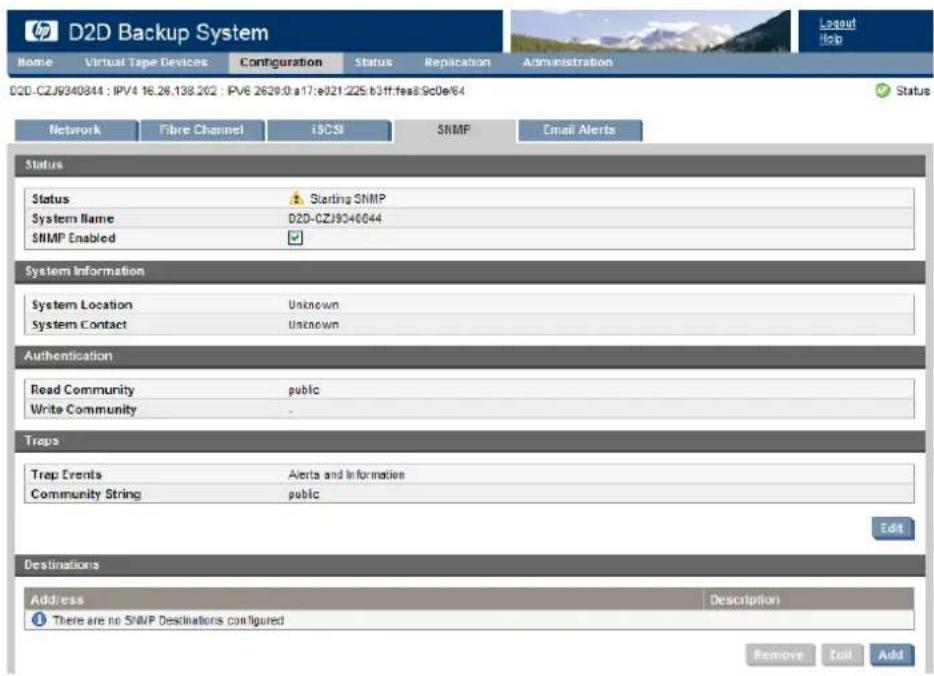934x676 pixels.
Task: Select the SNMP tab
Action: (454, 130)
